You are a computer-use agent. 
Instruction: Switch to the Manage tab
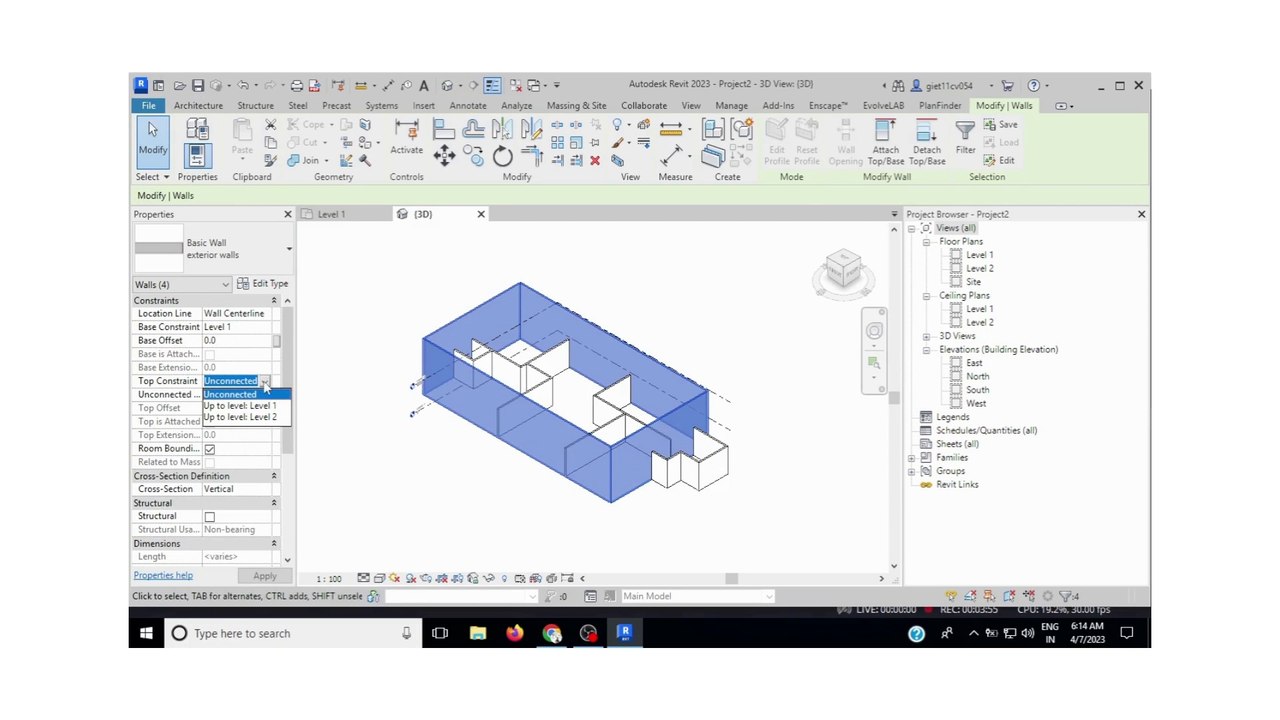(x=731, y=106)
